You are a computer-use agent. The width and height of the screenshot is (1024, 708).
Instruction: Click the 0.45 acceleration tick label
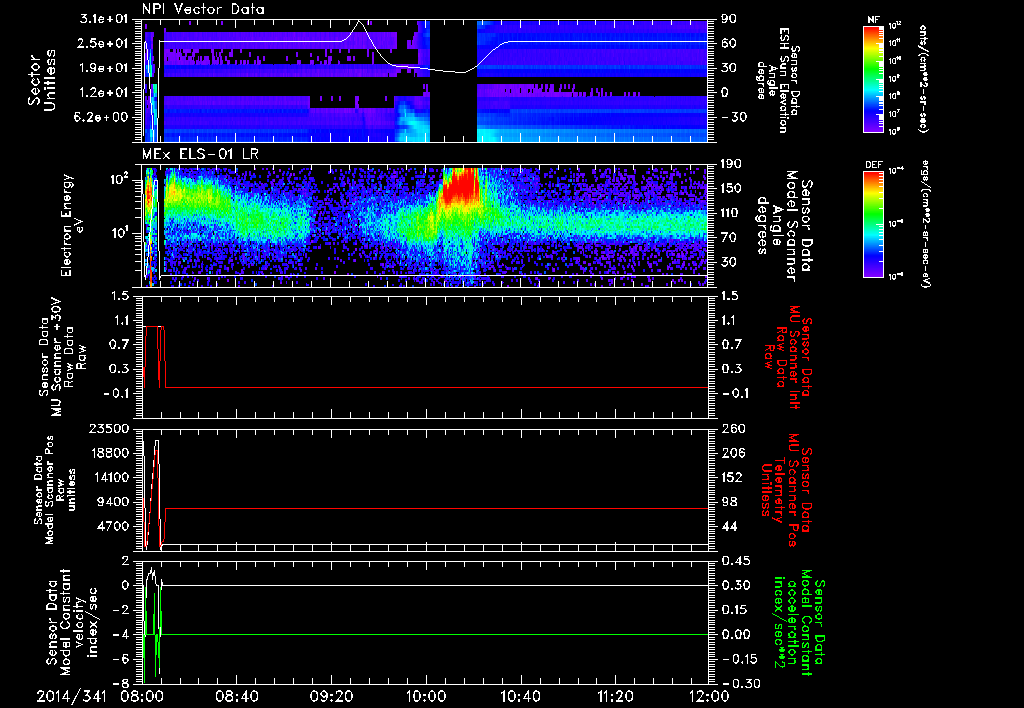click(735, 561)
